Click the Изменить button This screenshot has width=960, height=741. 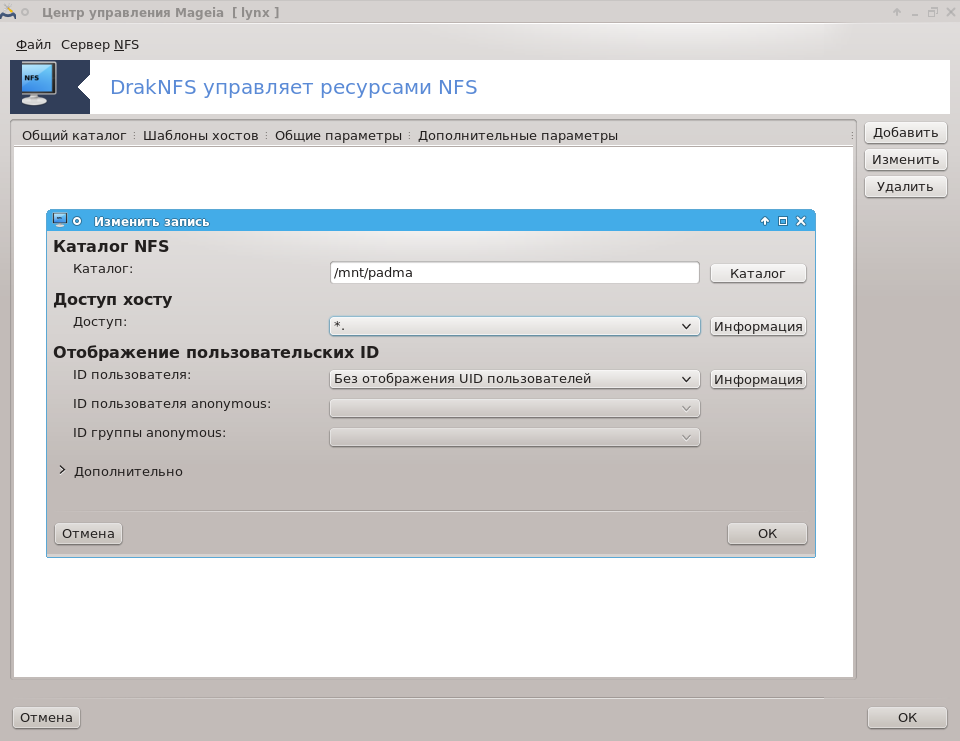coord(906,159)
